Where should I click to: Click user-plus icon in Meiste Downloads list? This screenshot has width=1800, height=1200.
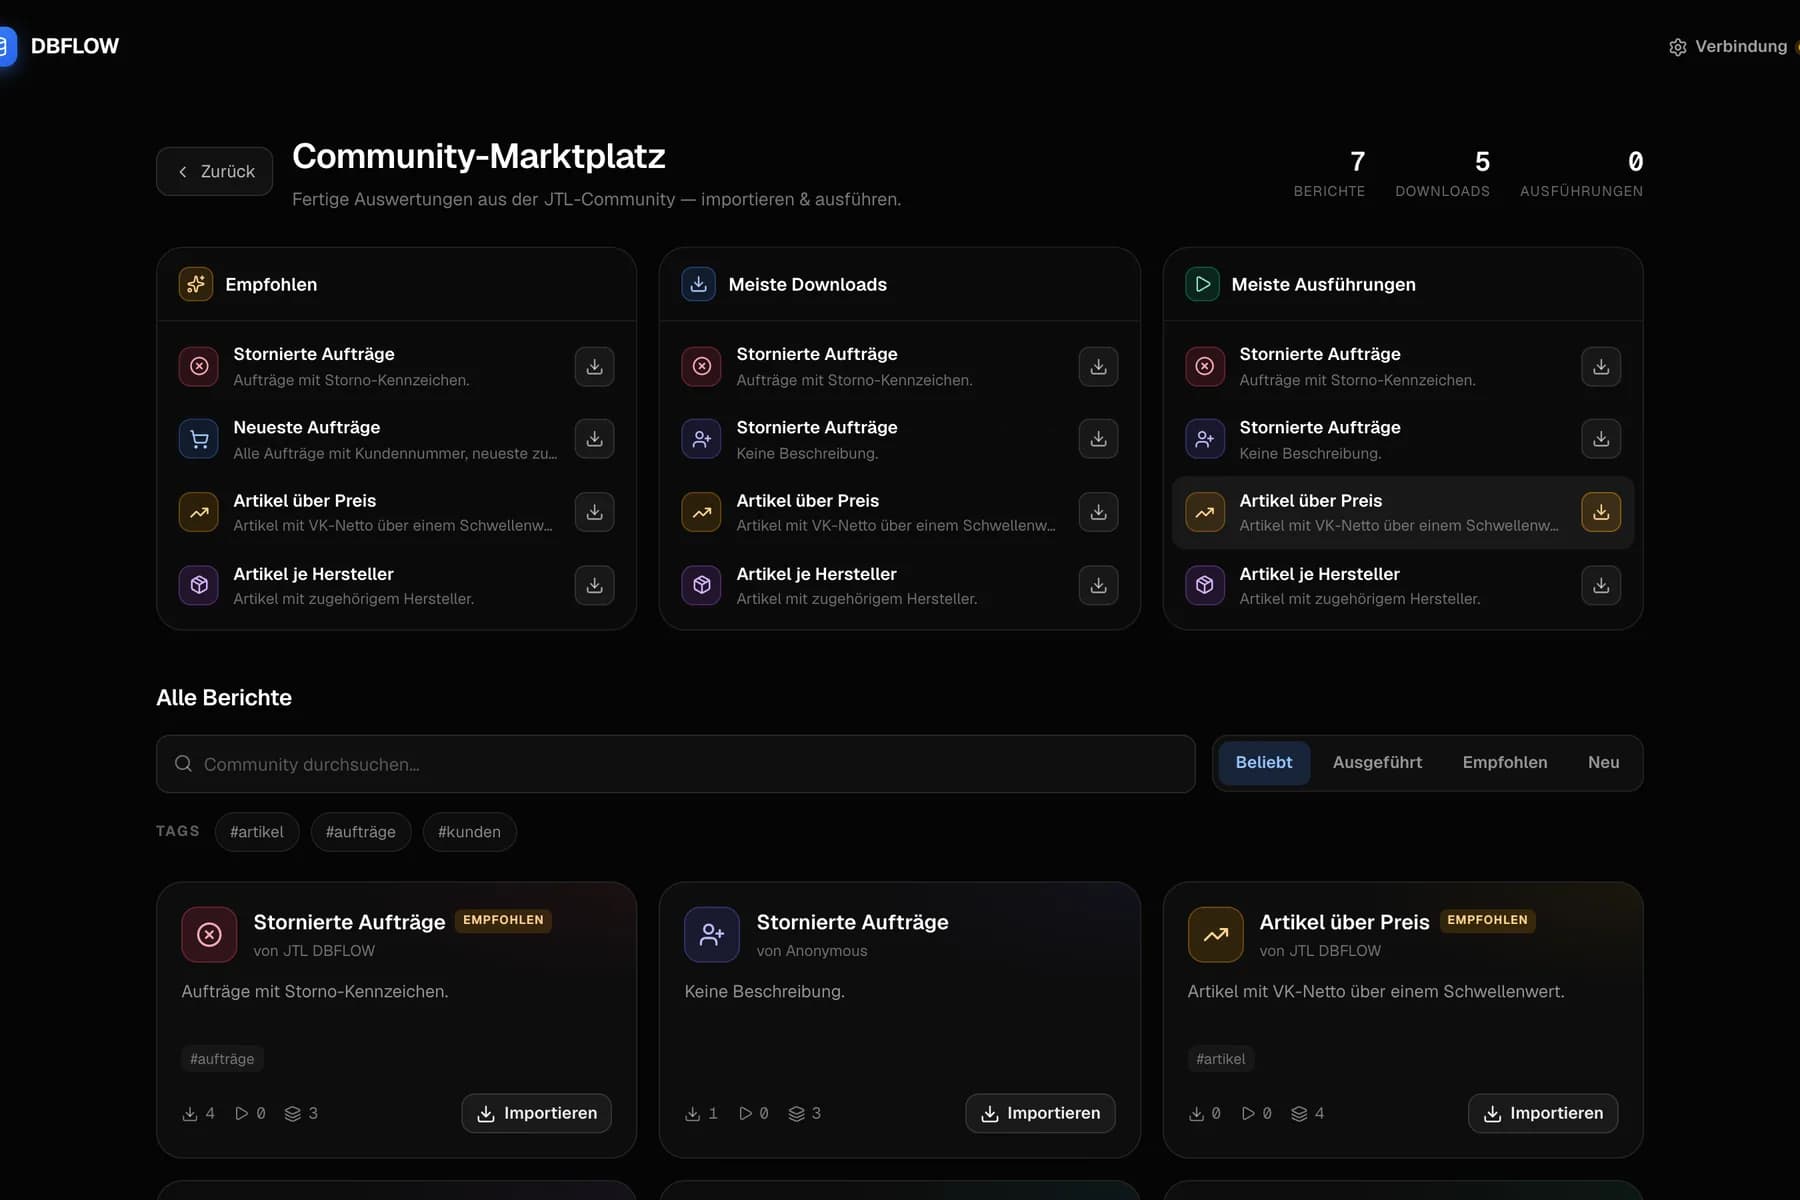[x=702, y=439]
